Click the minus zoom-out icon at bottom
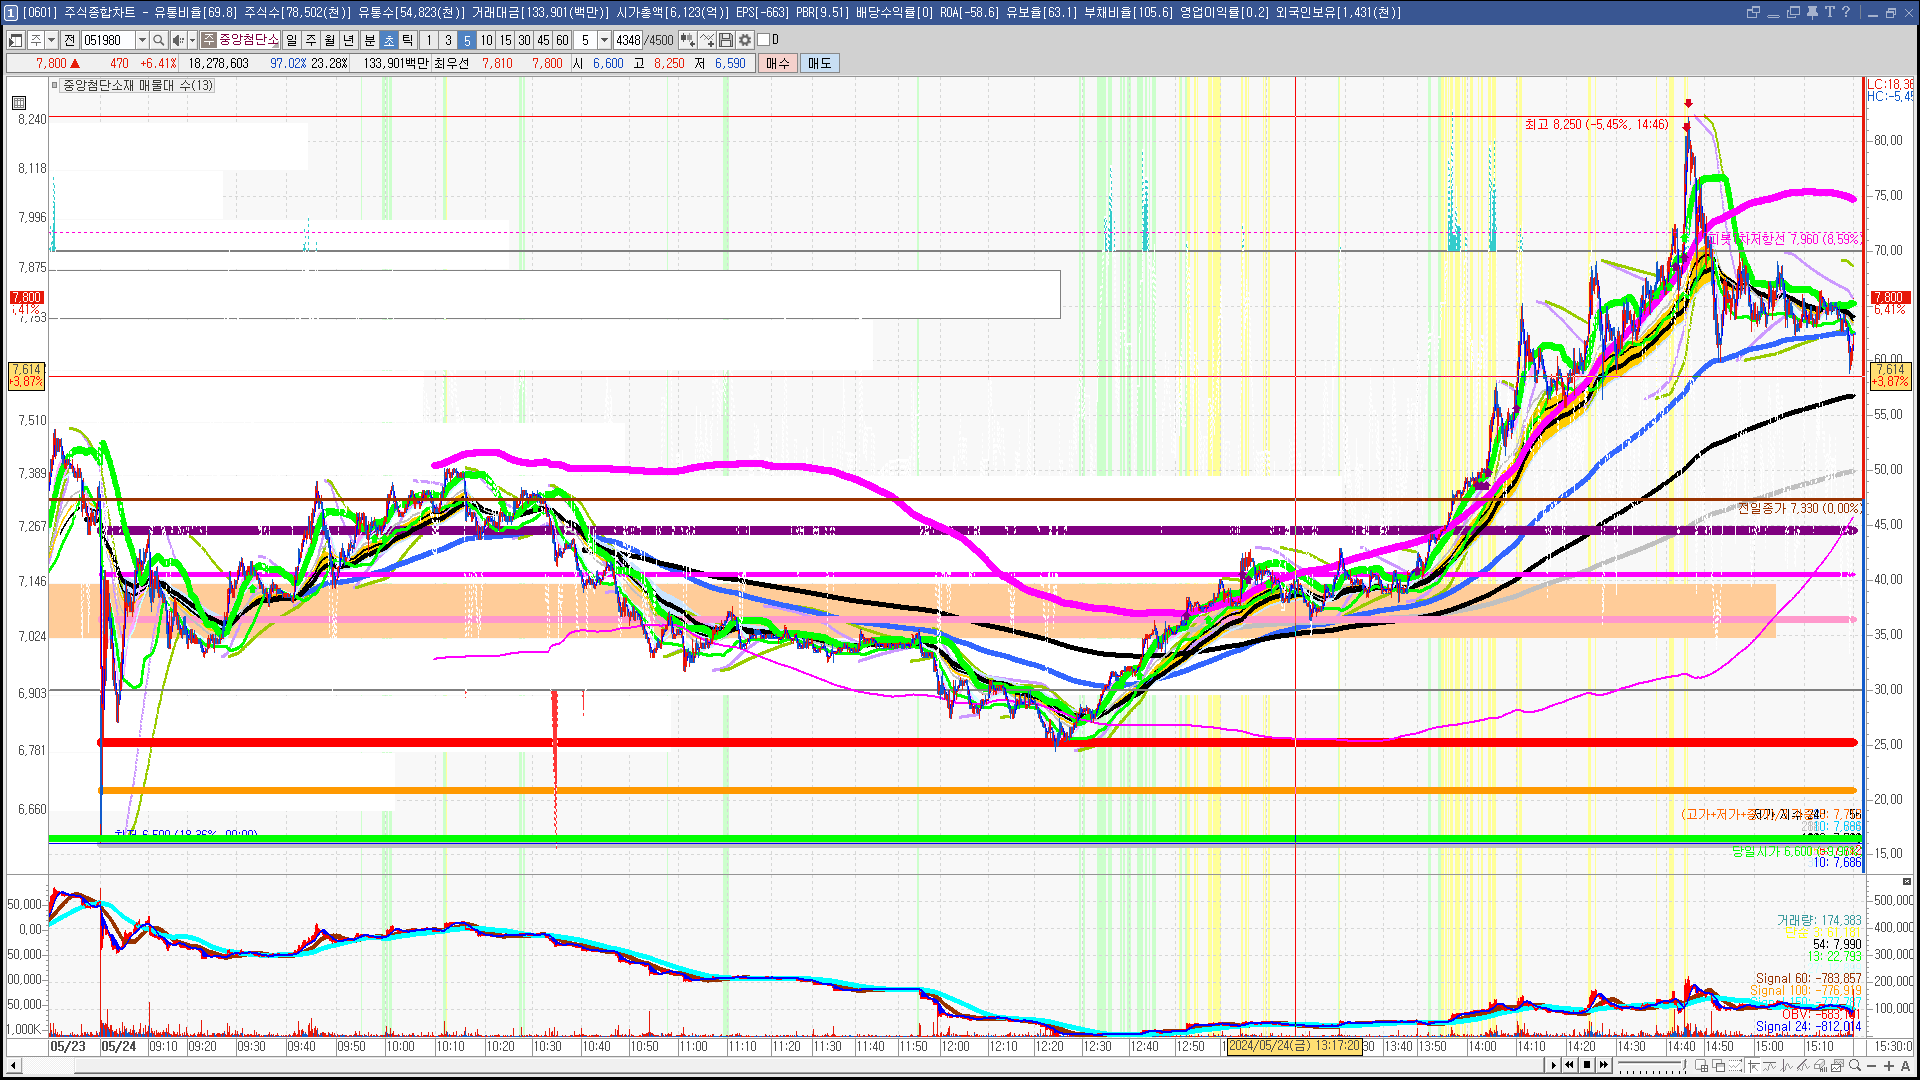This screenshot has height=1080, width=1920. click(x=1872, y=1065)
